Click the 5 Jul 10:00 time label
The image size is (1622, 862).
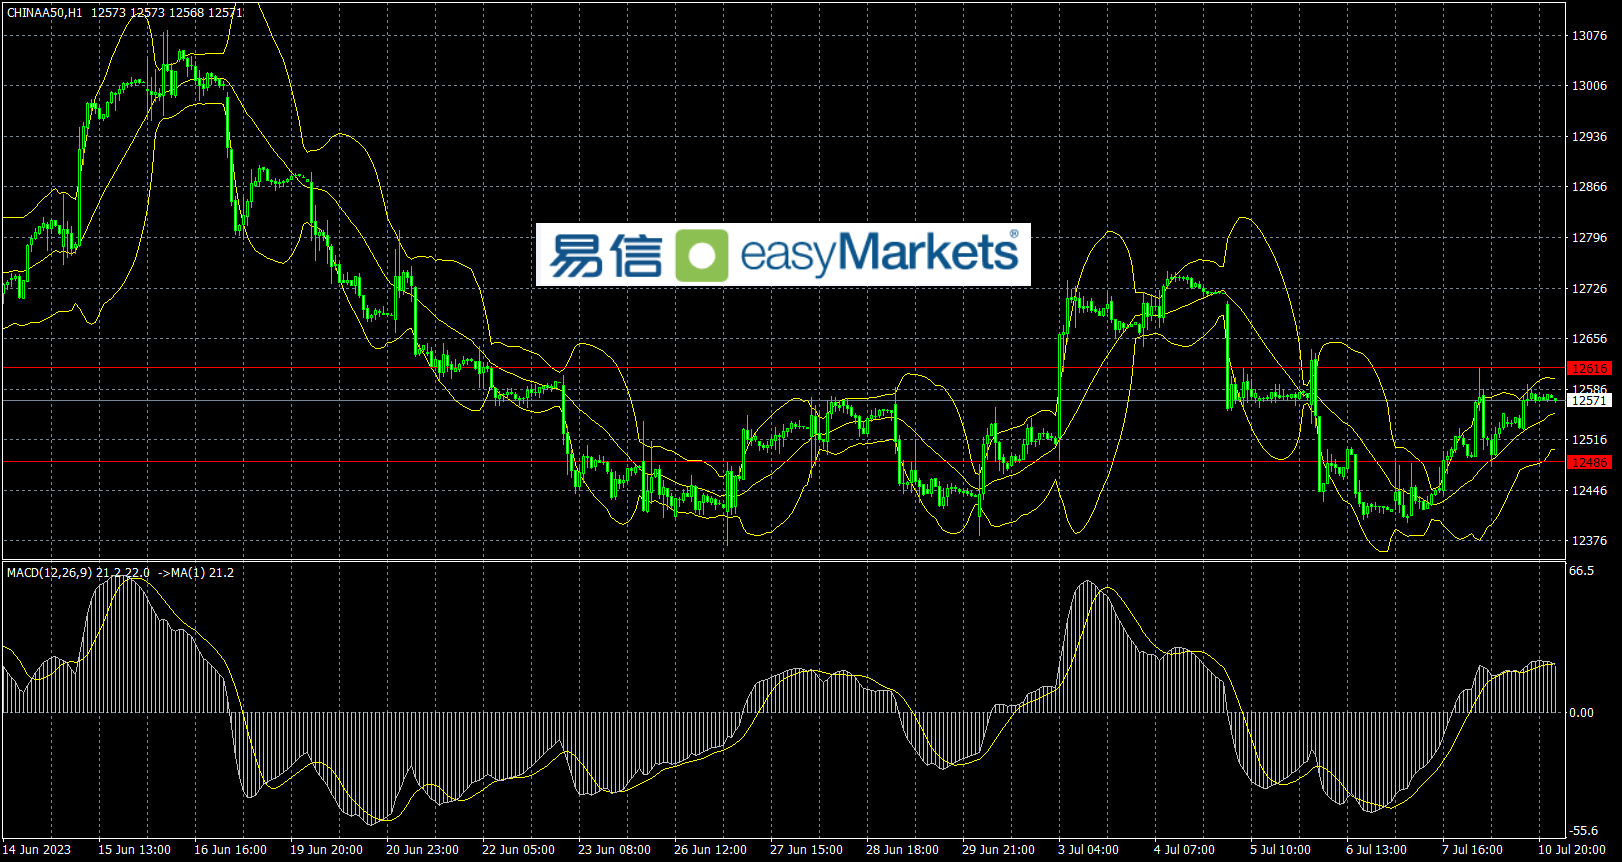[1280, 850]
